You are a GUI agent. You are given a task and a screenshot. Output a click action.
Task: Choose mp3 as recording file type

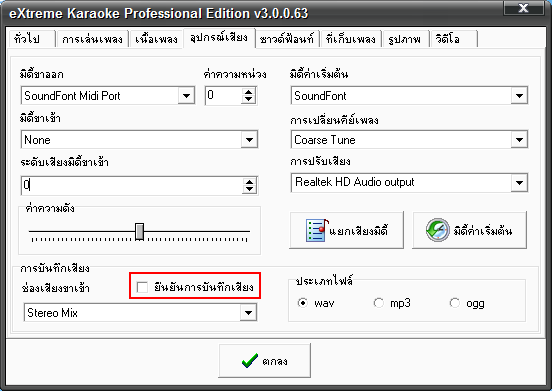click(x=379, y=303)
